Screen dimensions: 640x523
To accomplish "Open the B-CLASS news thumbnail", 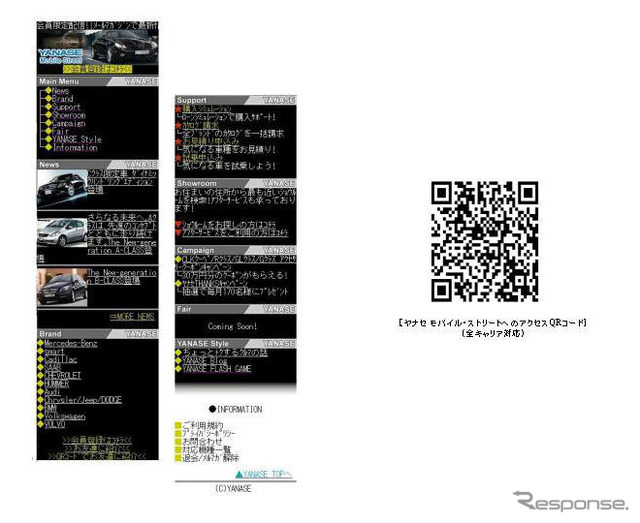I will pyautogui.click(x=62, y=288).
